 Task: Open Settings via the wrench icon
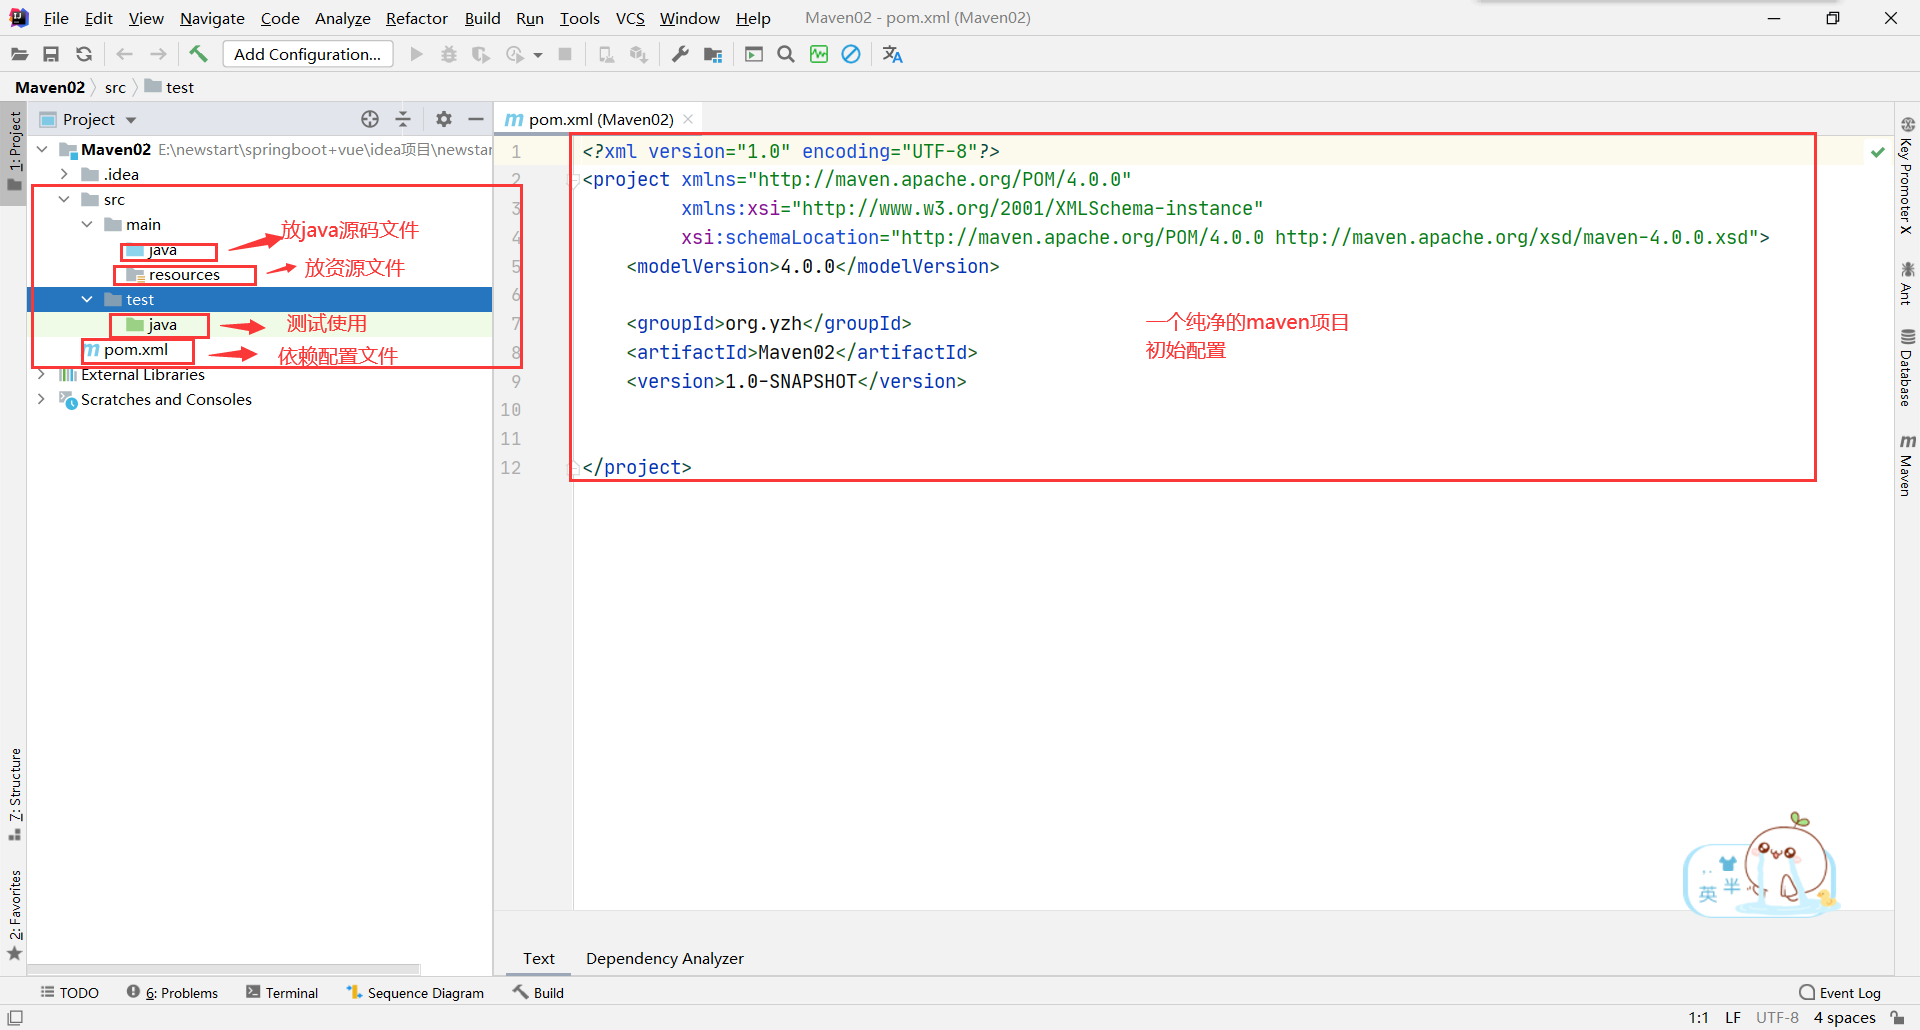[x=680, y=54]
